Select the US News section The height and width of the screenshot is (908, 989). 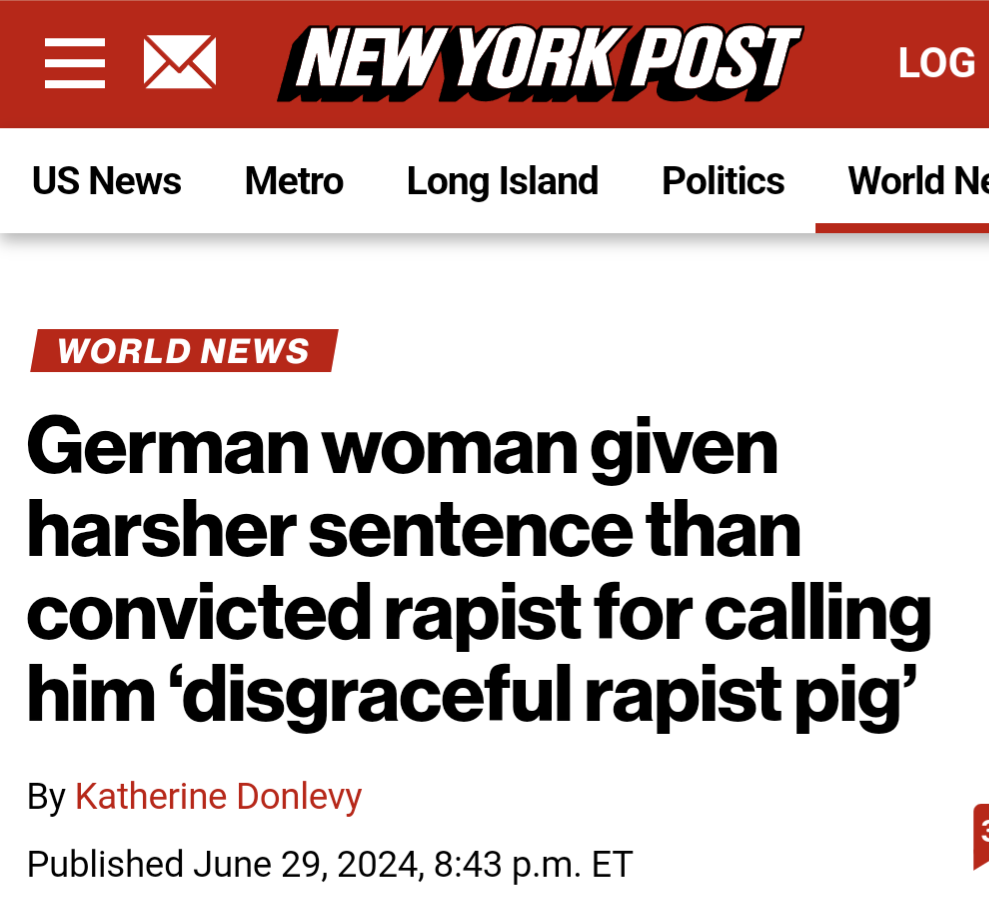(107, 181)
